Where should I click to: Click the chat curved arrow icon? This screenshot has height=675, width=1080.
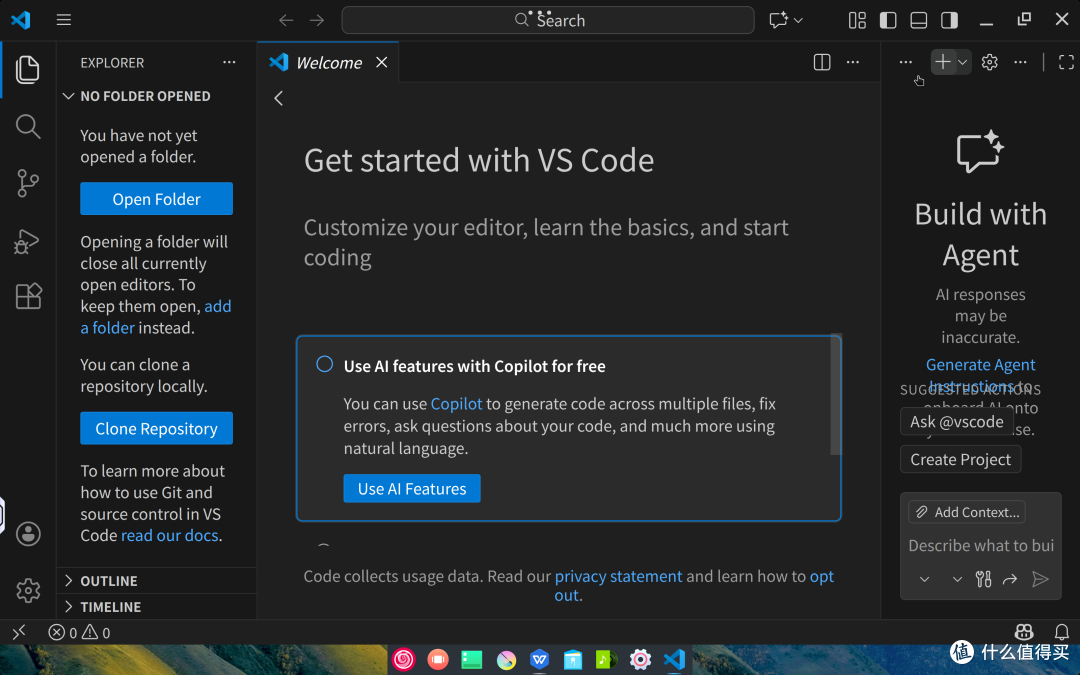click(1010, 579)
